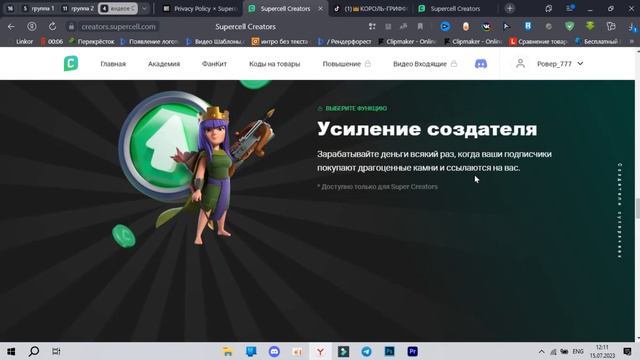Click the address bar padlock icon

(x=71, y=27)
